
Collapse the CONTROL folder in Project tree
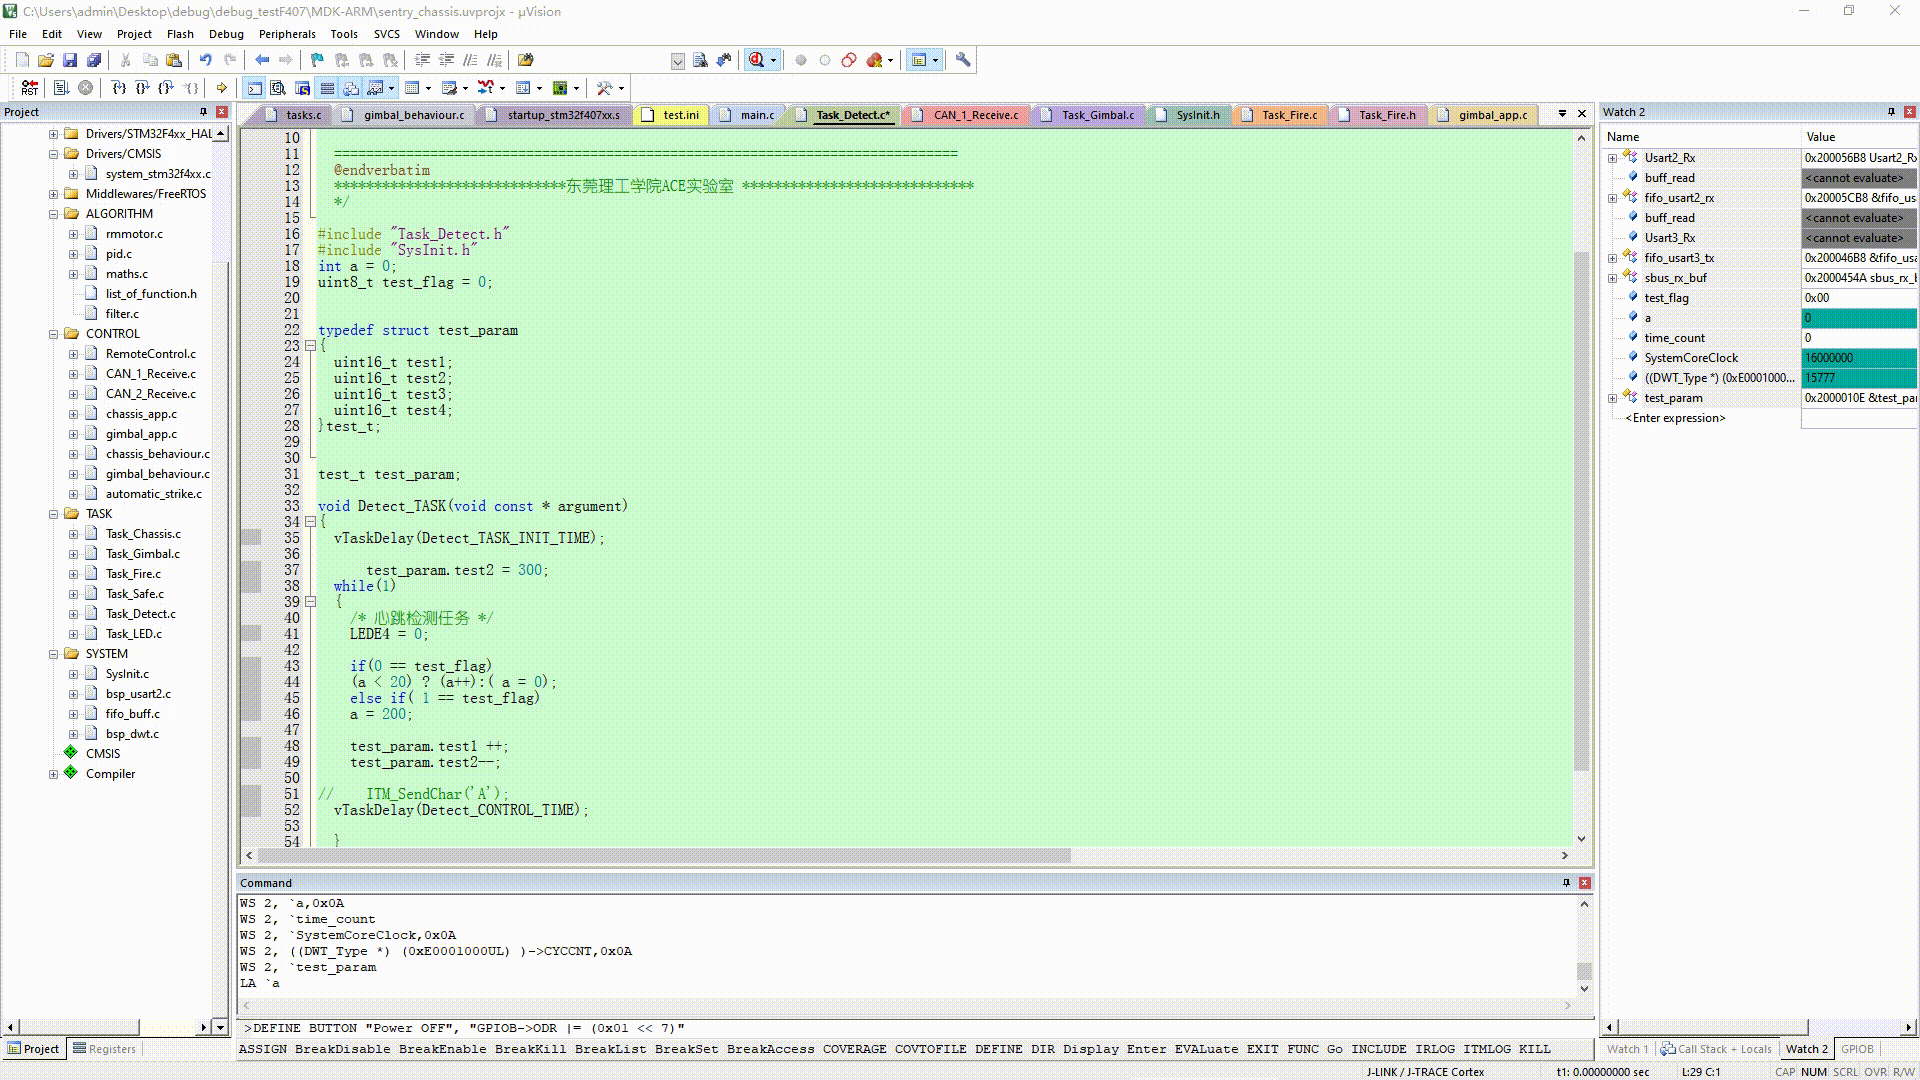coord(54,334)
